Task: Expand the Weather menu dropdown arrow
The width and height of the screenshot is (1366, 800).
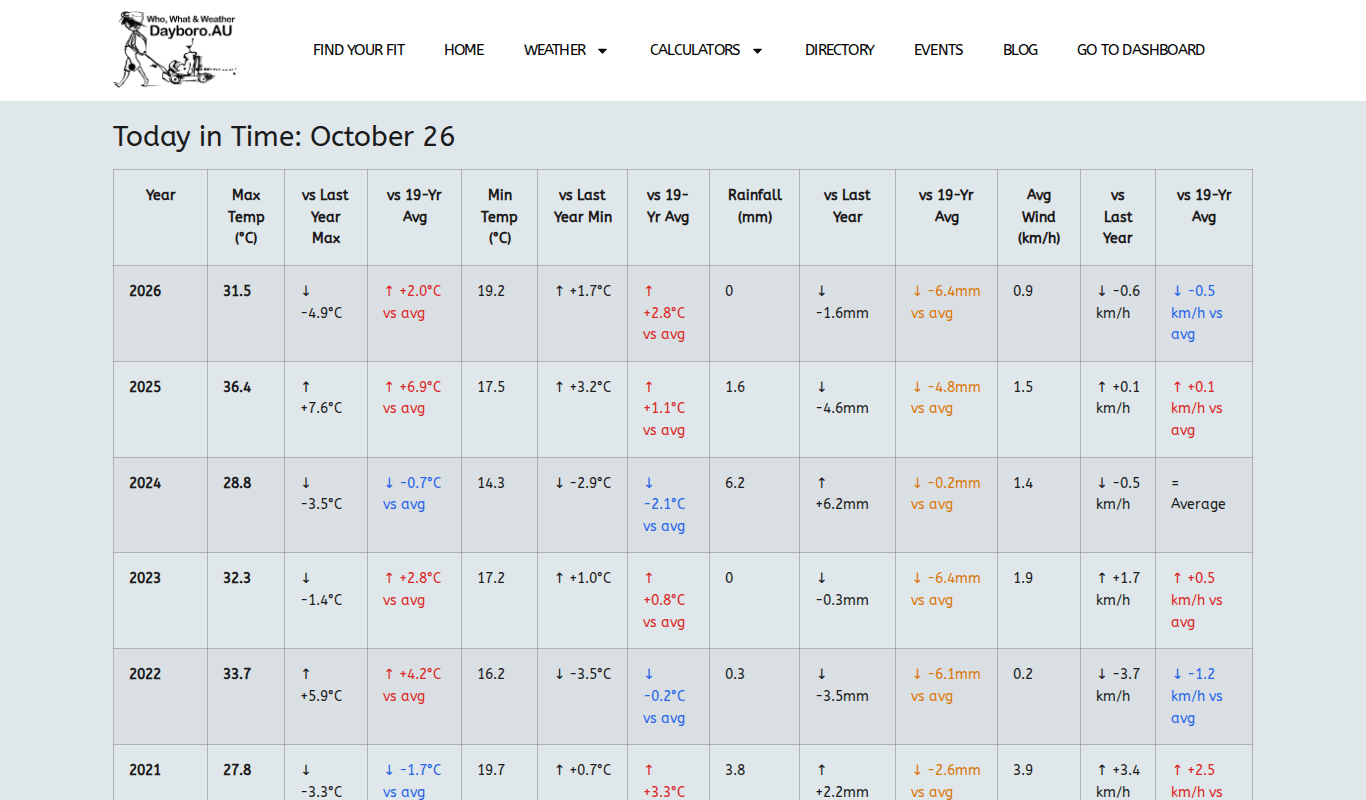Action: [602, 51]
